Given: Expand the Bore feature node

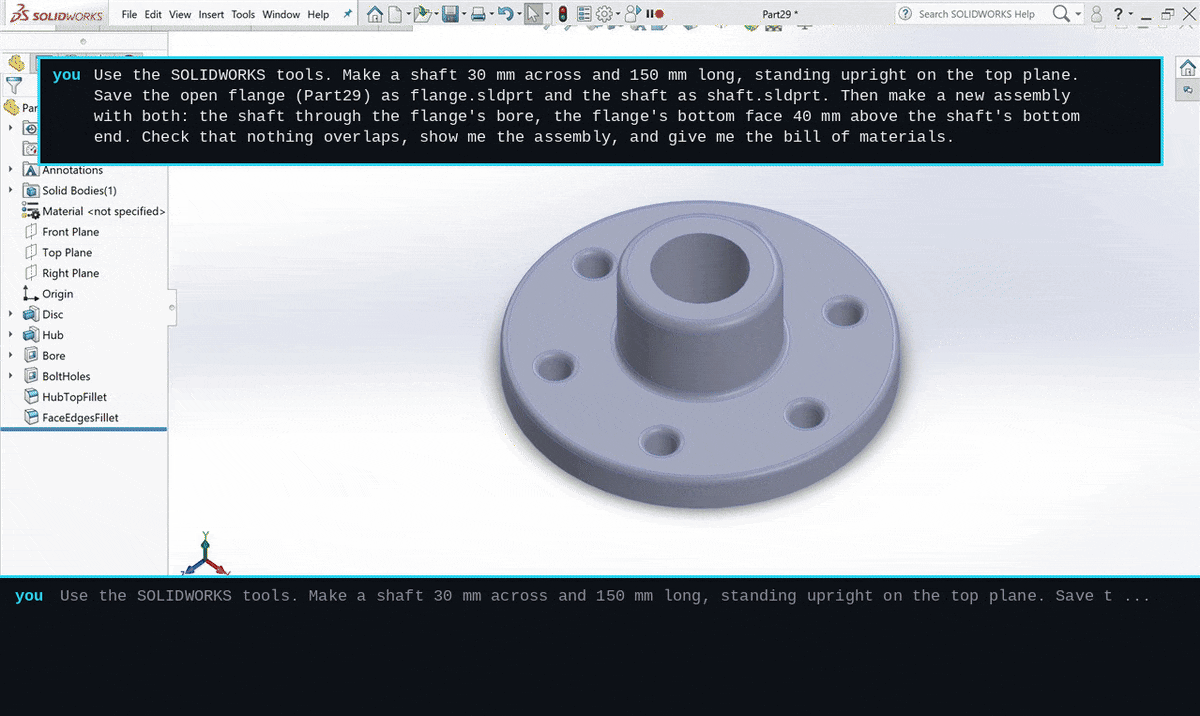Looking at the screenshot, I should tap(11, 355).
